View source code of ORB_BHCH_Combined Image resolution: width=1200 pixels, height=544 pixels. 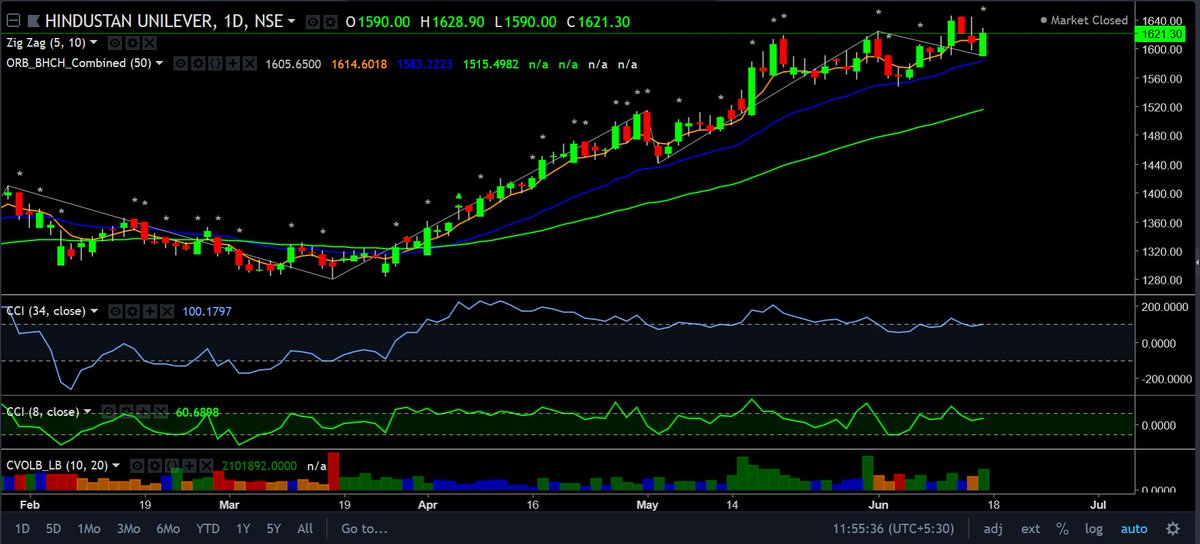[x=215, y=63]
